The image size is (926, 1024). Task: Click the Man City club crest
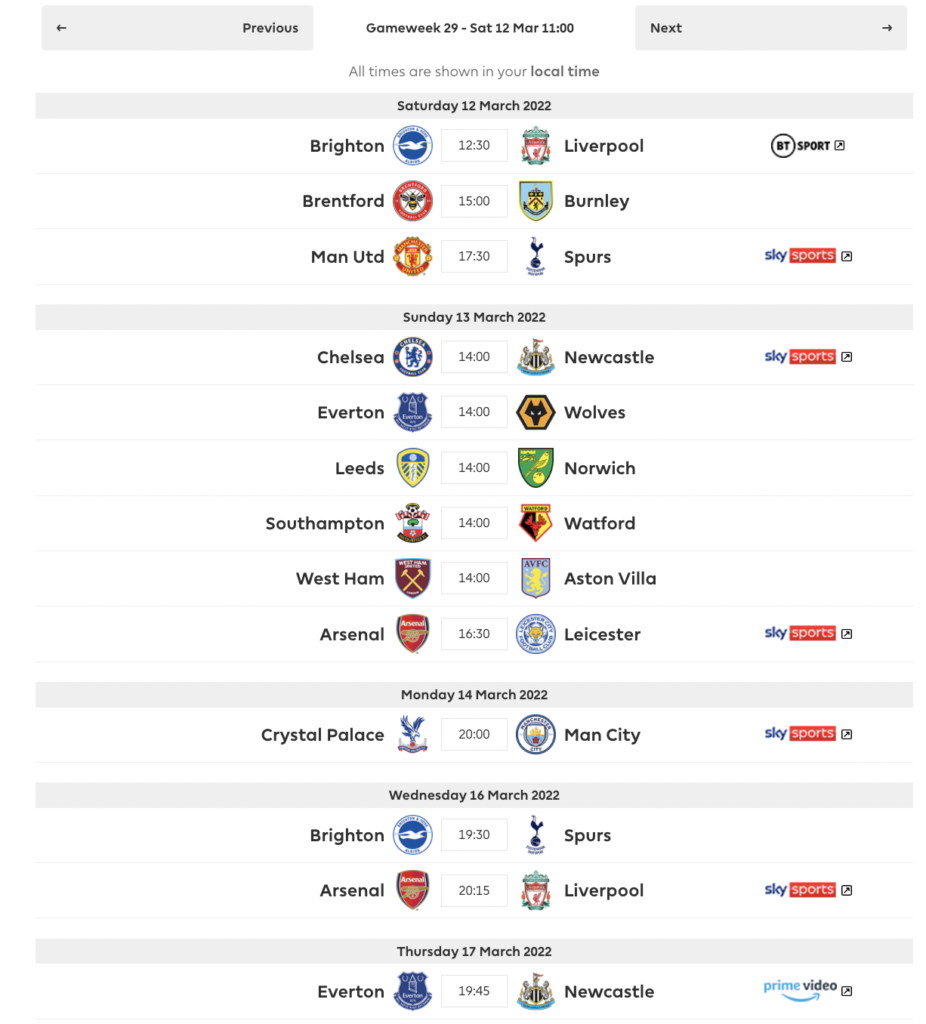[536, 735]
